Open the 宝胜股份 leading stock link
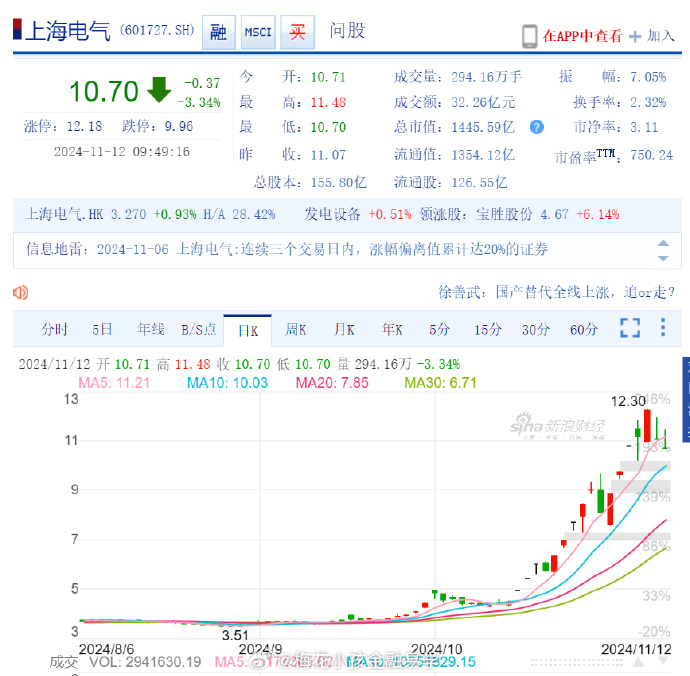 point(504,214)
